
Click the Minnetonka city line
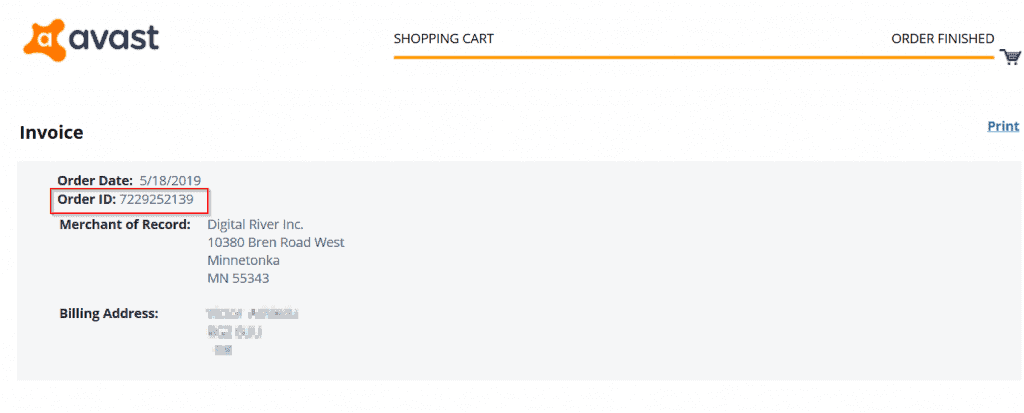click(244, 260)
